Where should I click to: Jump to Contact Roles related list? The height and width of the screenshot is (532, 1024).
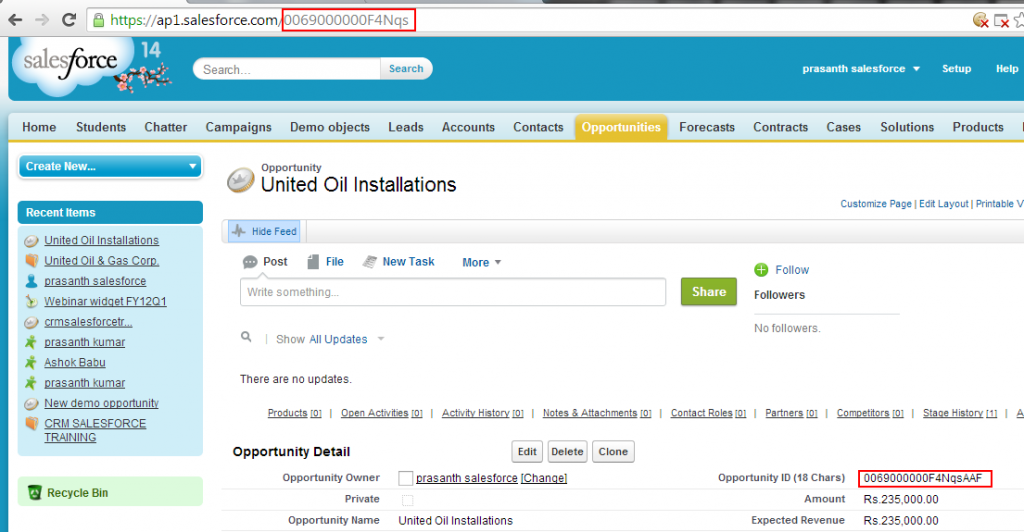[x=708, y=413]
